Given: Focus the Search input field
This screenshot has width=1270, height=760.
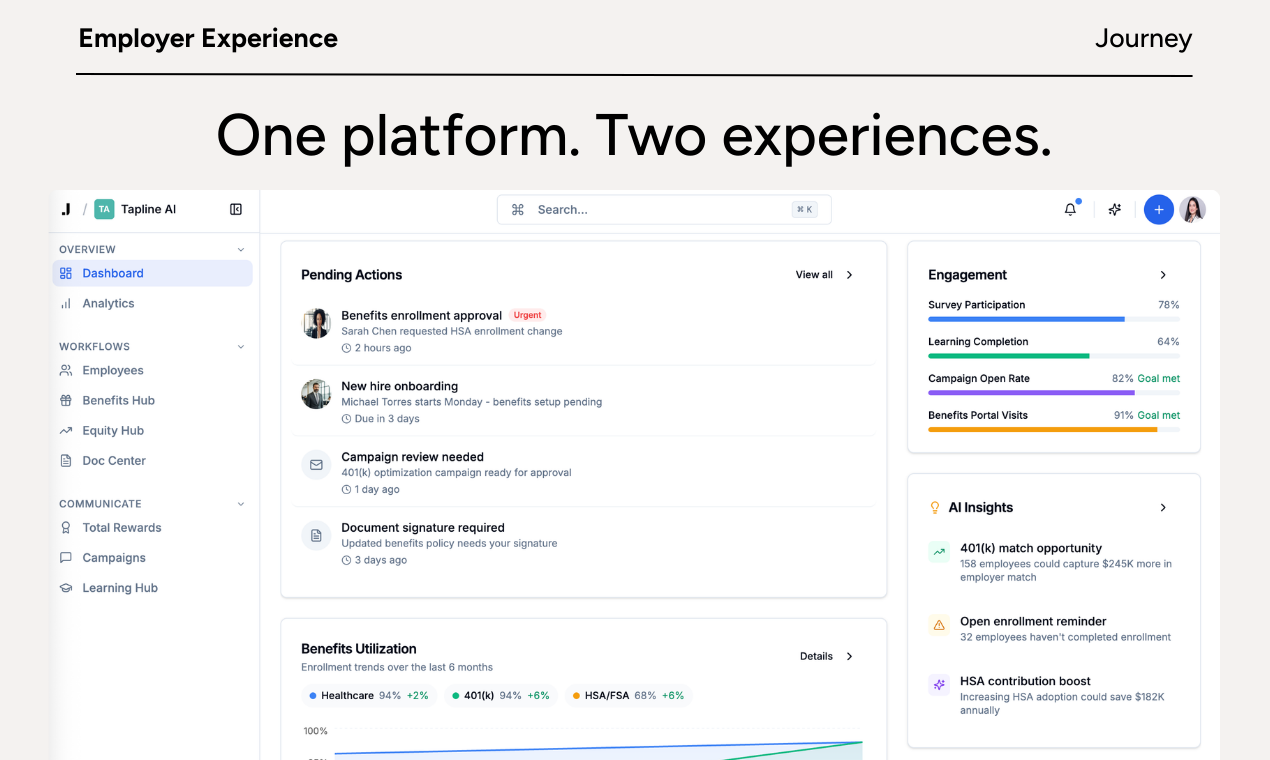Looking at the screenshot, I should click(x=664, y=209).
